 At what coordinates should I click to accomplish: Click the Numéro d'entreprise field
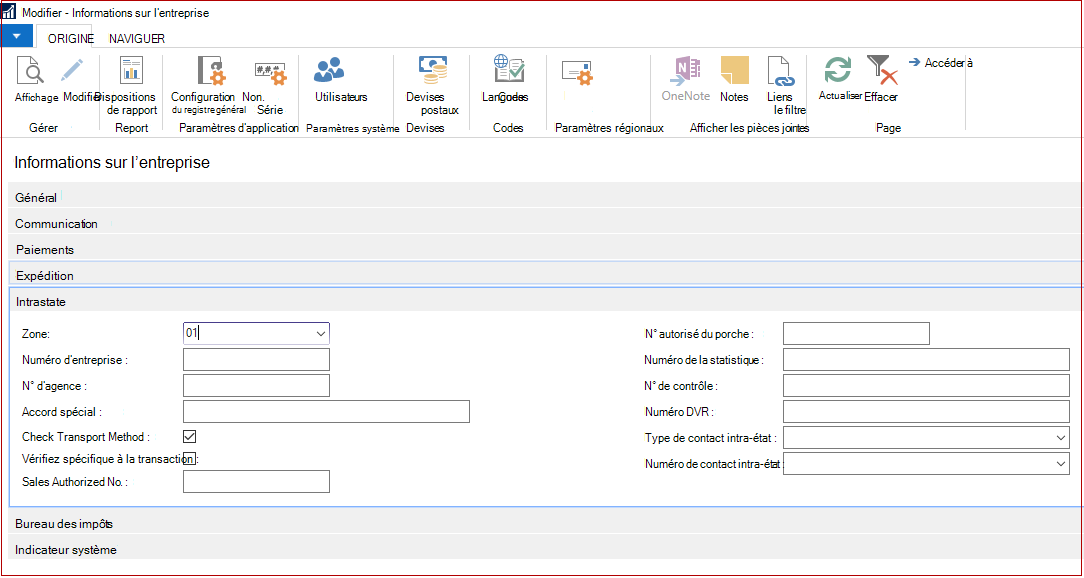(256, 360)
